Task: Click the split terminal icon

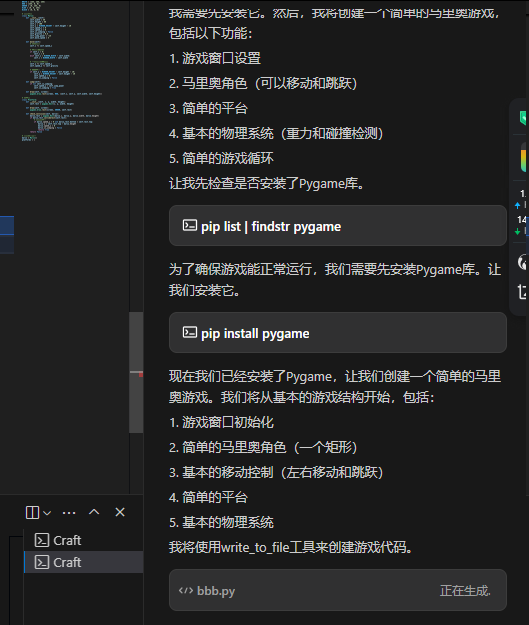Action: 32,512
